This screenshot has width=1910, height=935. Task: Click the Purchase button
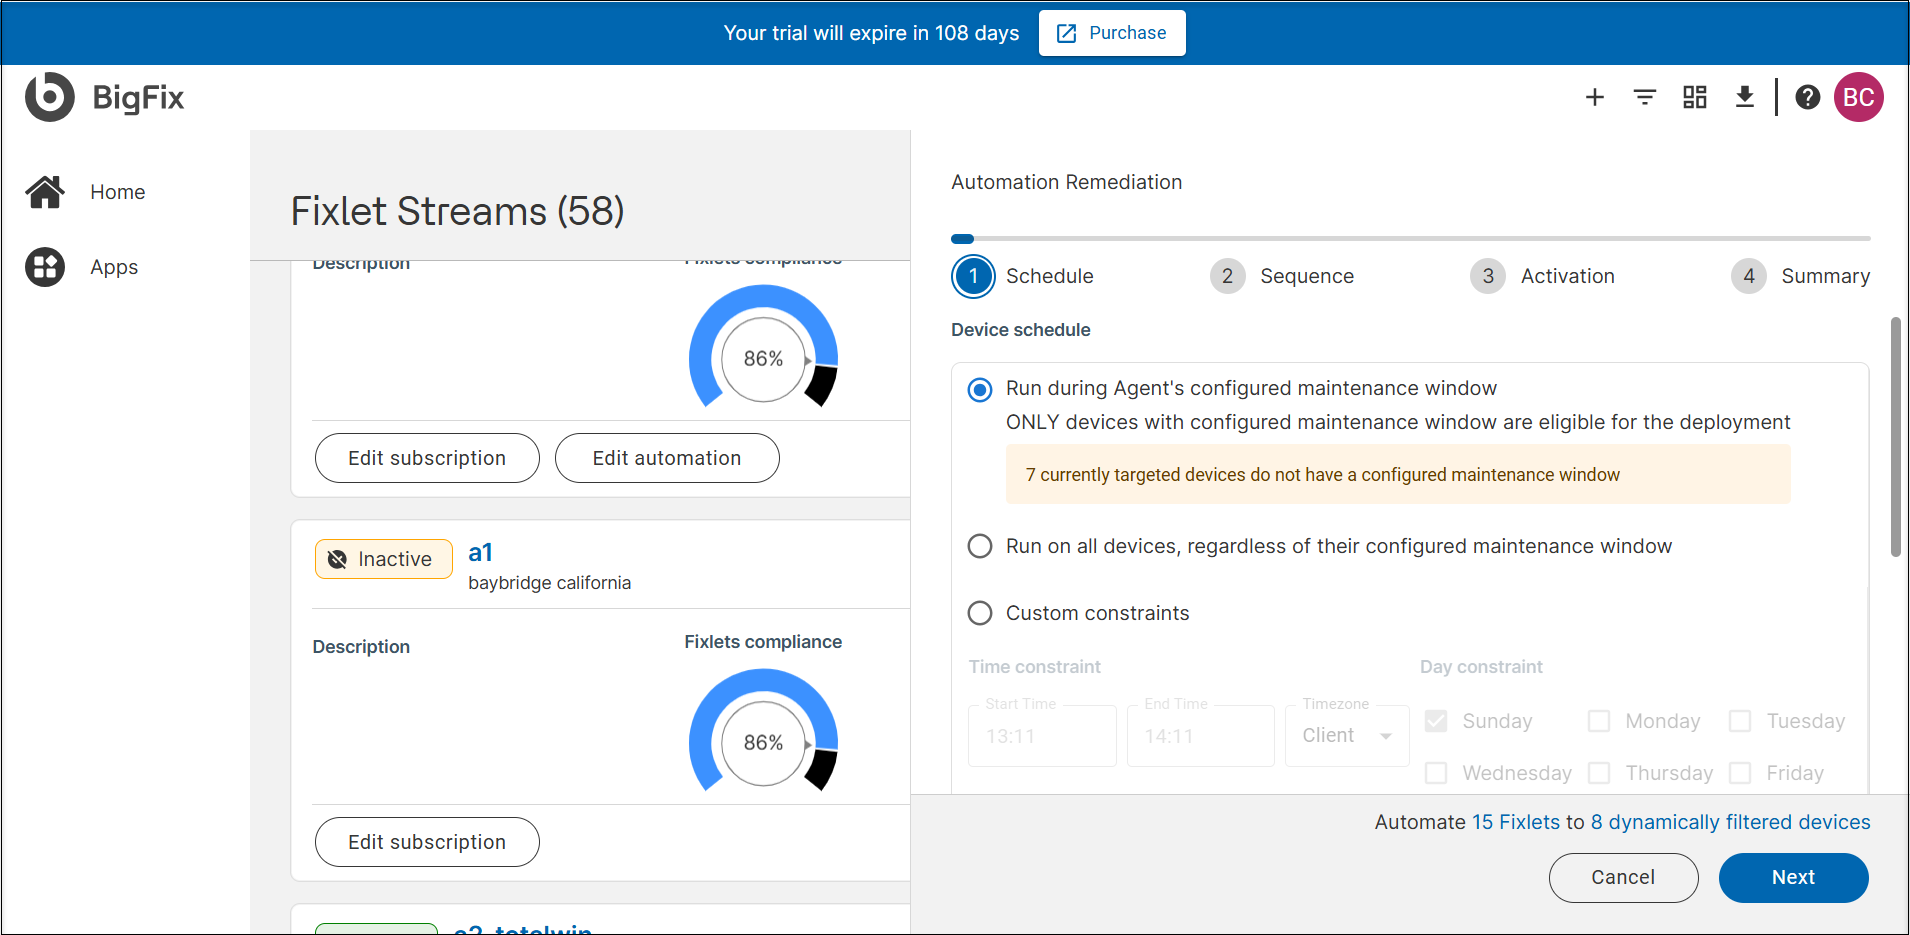pyautogui.click(x=1111, y=33)
